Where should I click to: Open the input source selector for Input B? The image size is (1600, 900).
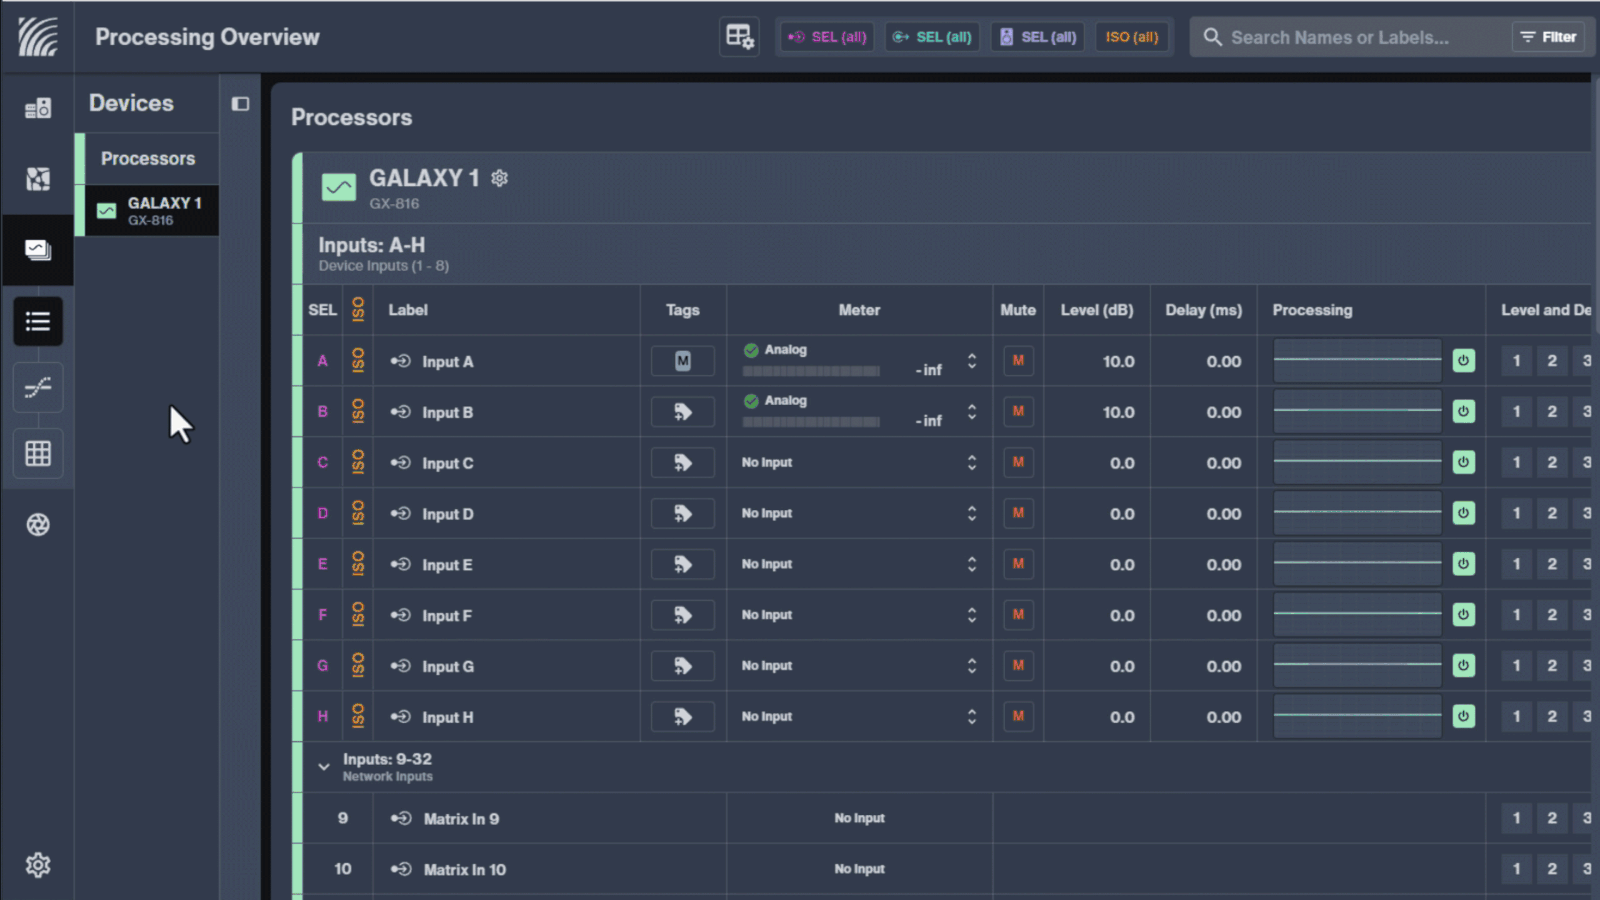tap(971, 412)
